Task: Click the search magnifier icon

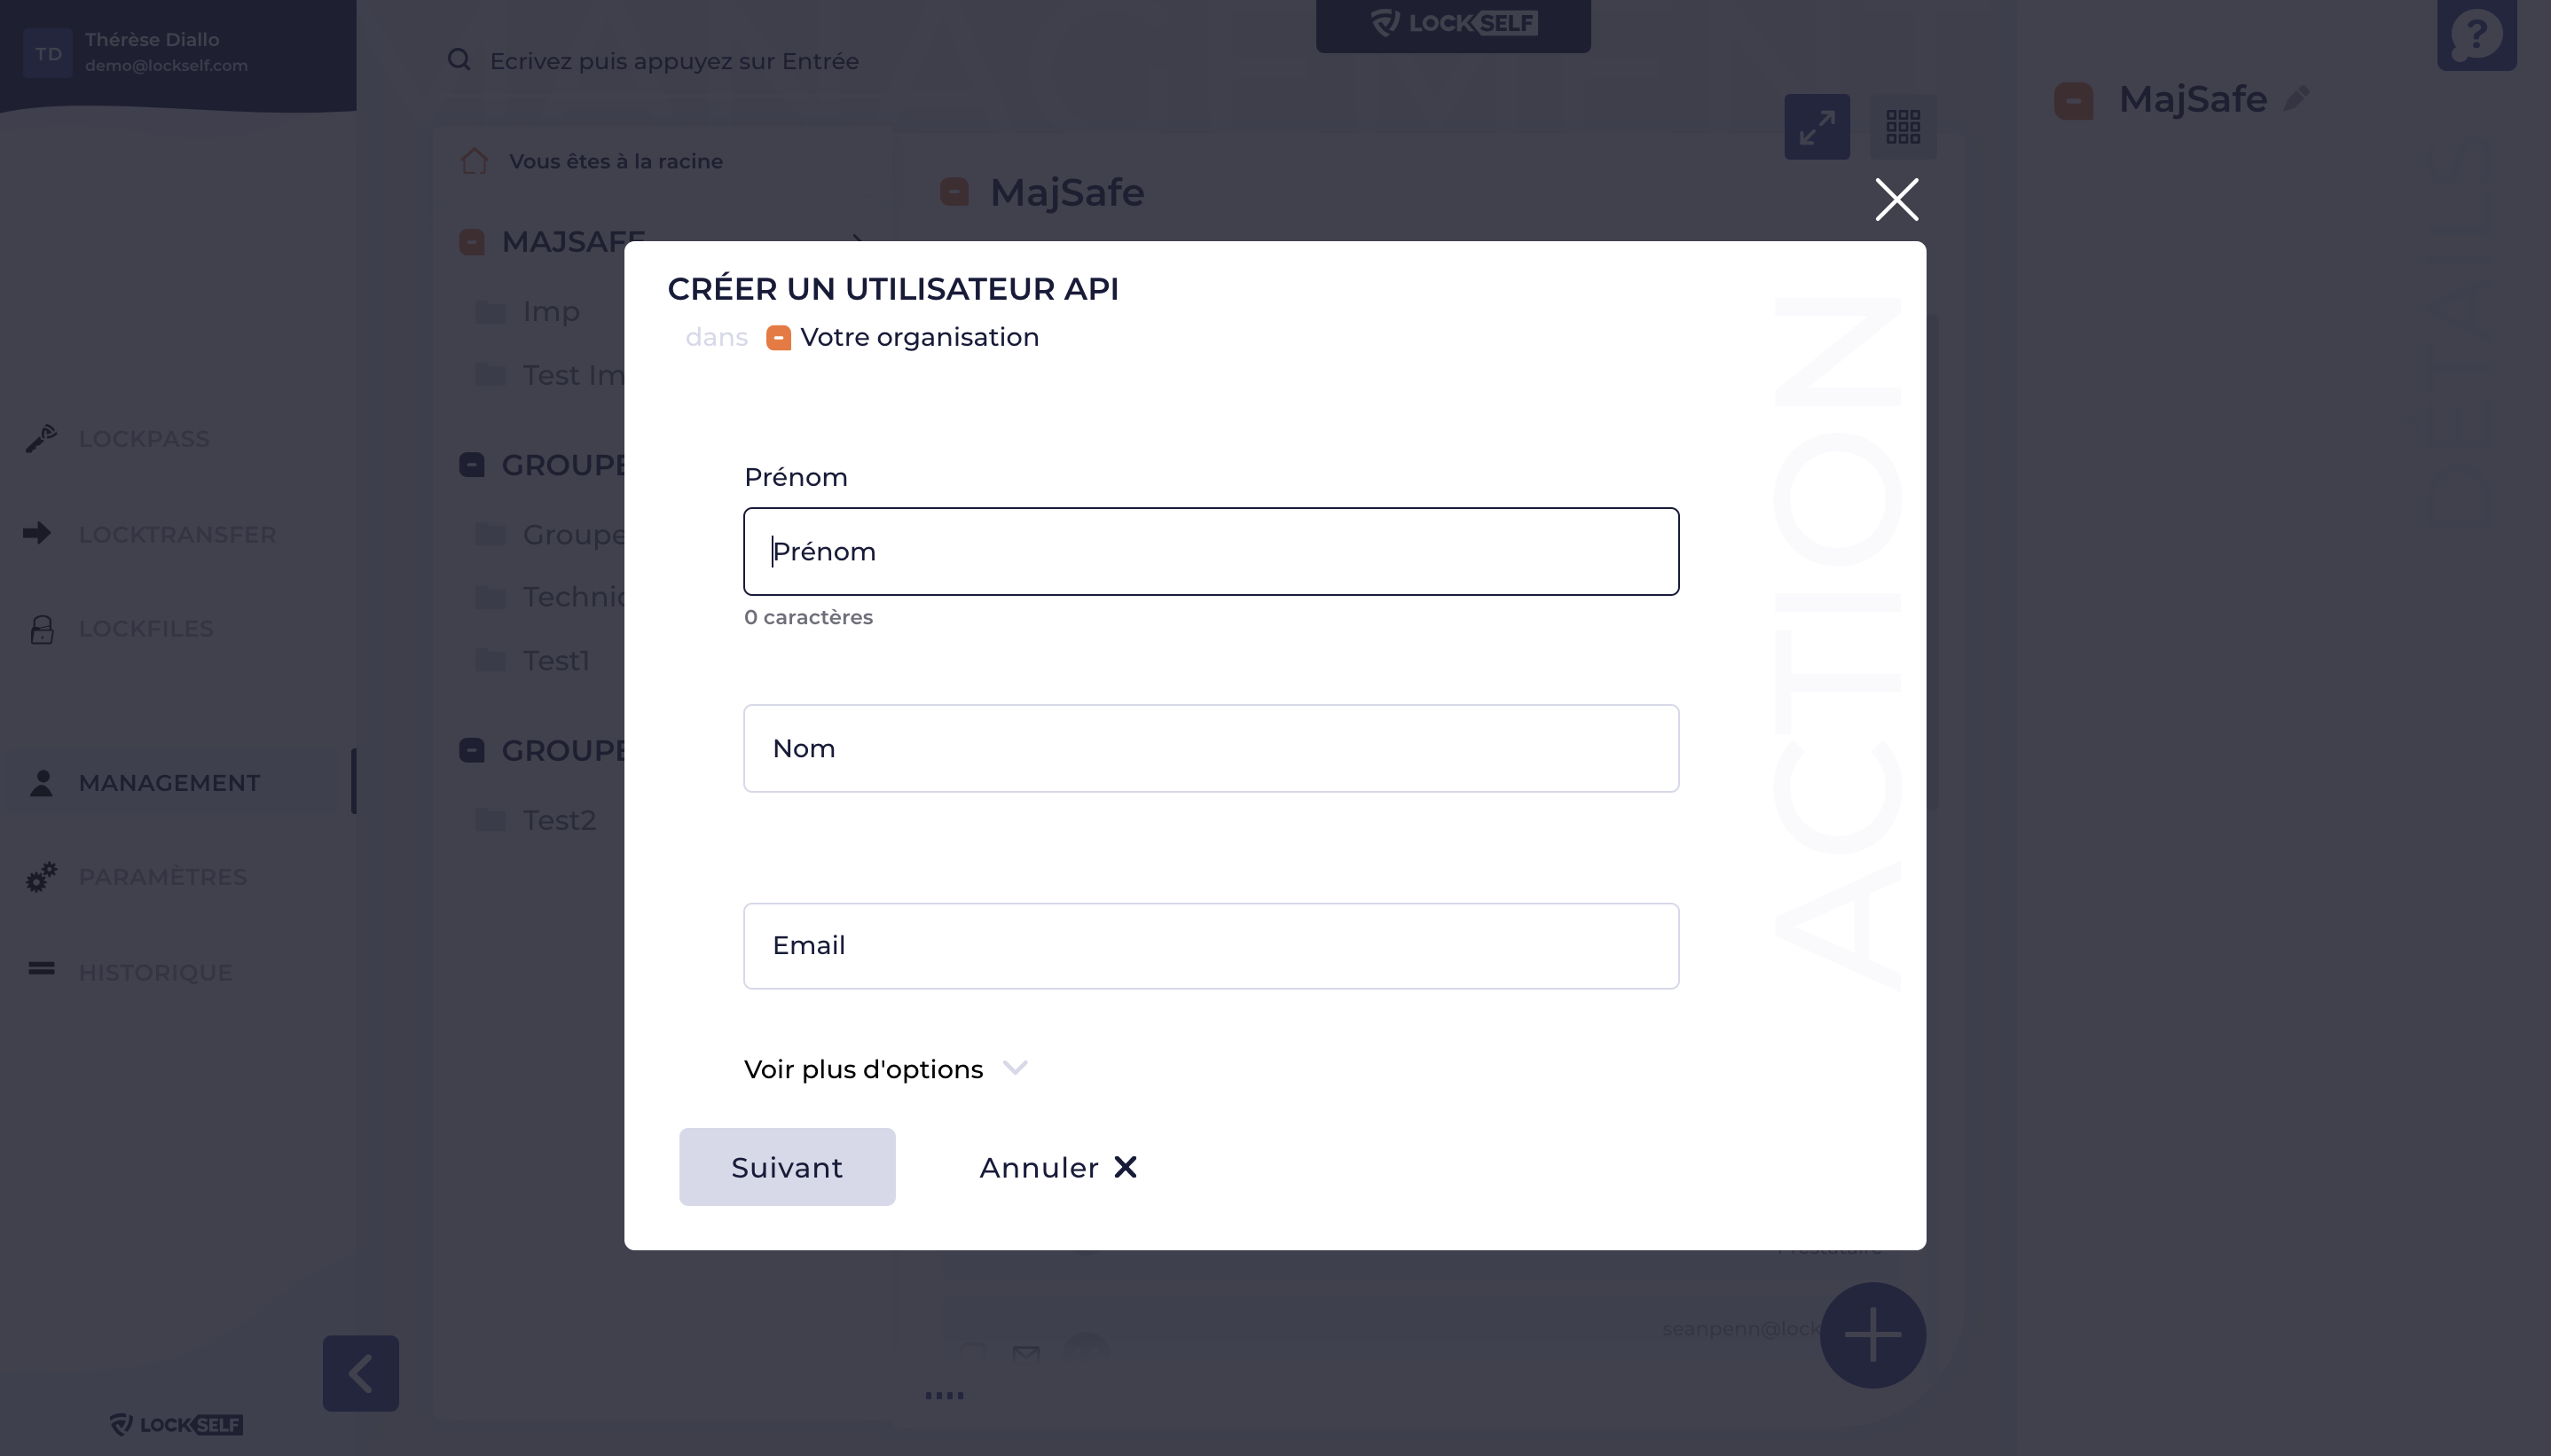Action: [459, 60]
